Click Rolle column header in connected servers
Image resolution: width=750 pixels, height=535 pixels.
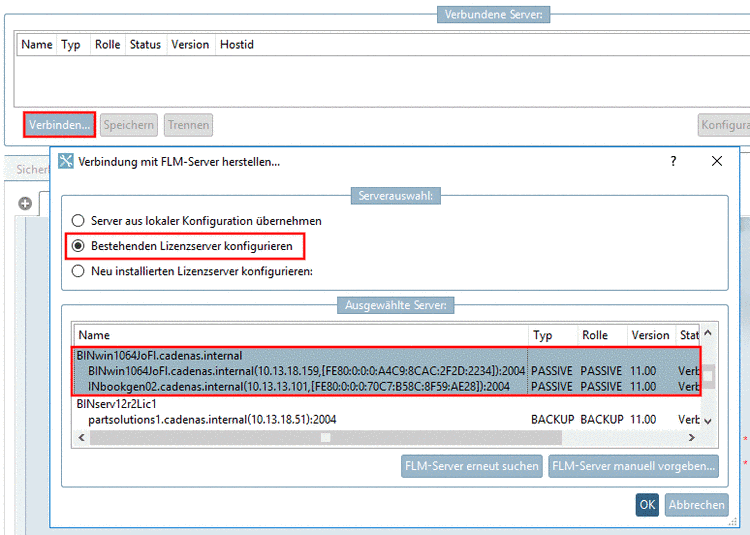[108, 44]
